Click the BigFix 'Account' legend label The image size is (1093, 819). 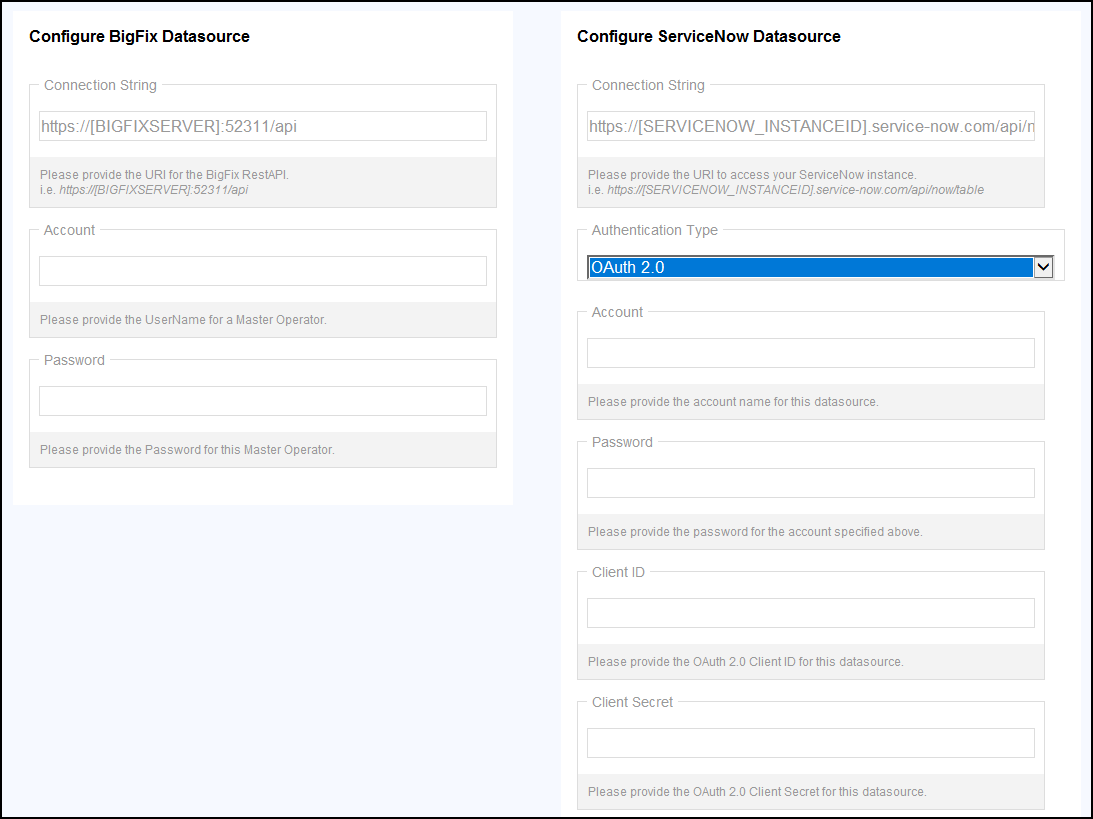click(x=69, y=230)
